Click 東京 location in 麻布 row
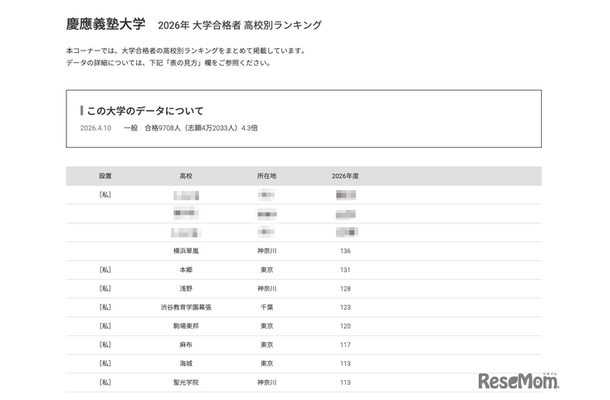The image size is (610, 400). coord(266,344)
